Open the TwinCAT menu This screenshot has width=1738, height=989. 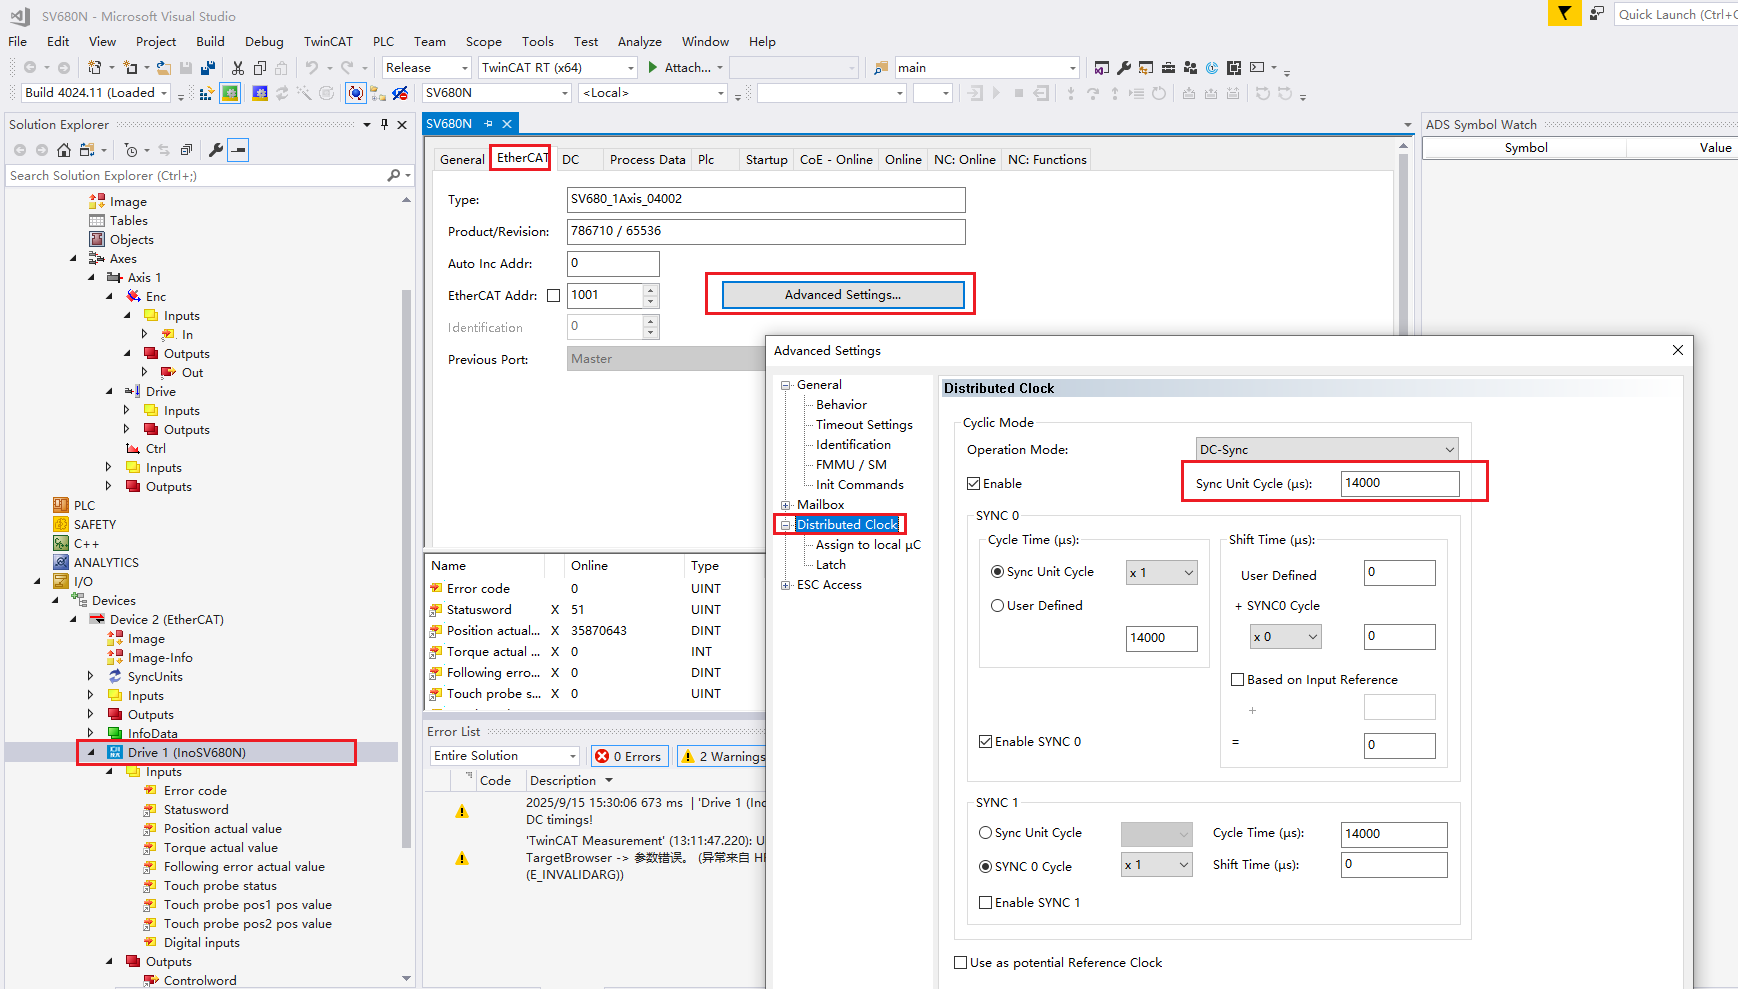(x=328, y=42)
